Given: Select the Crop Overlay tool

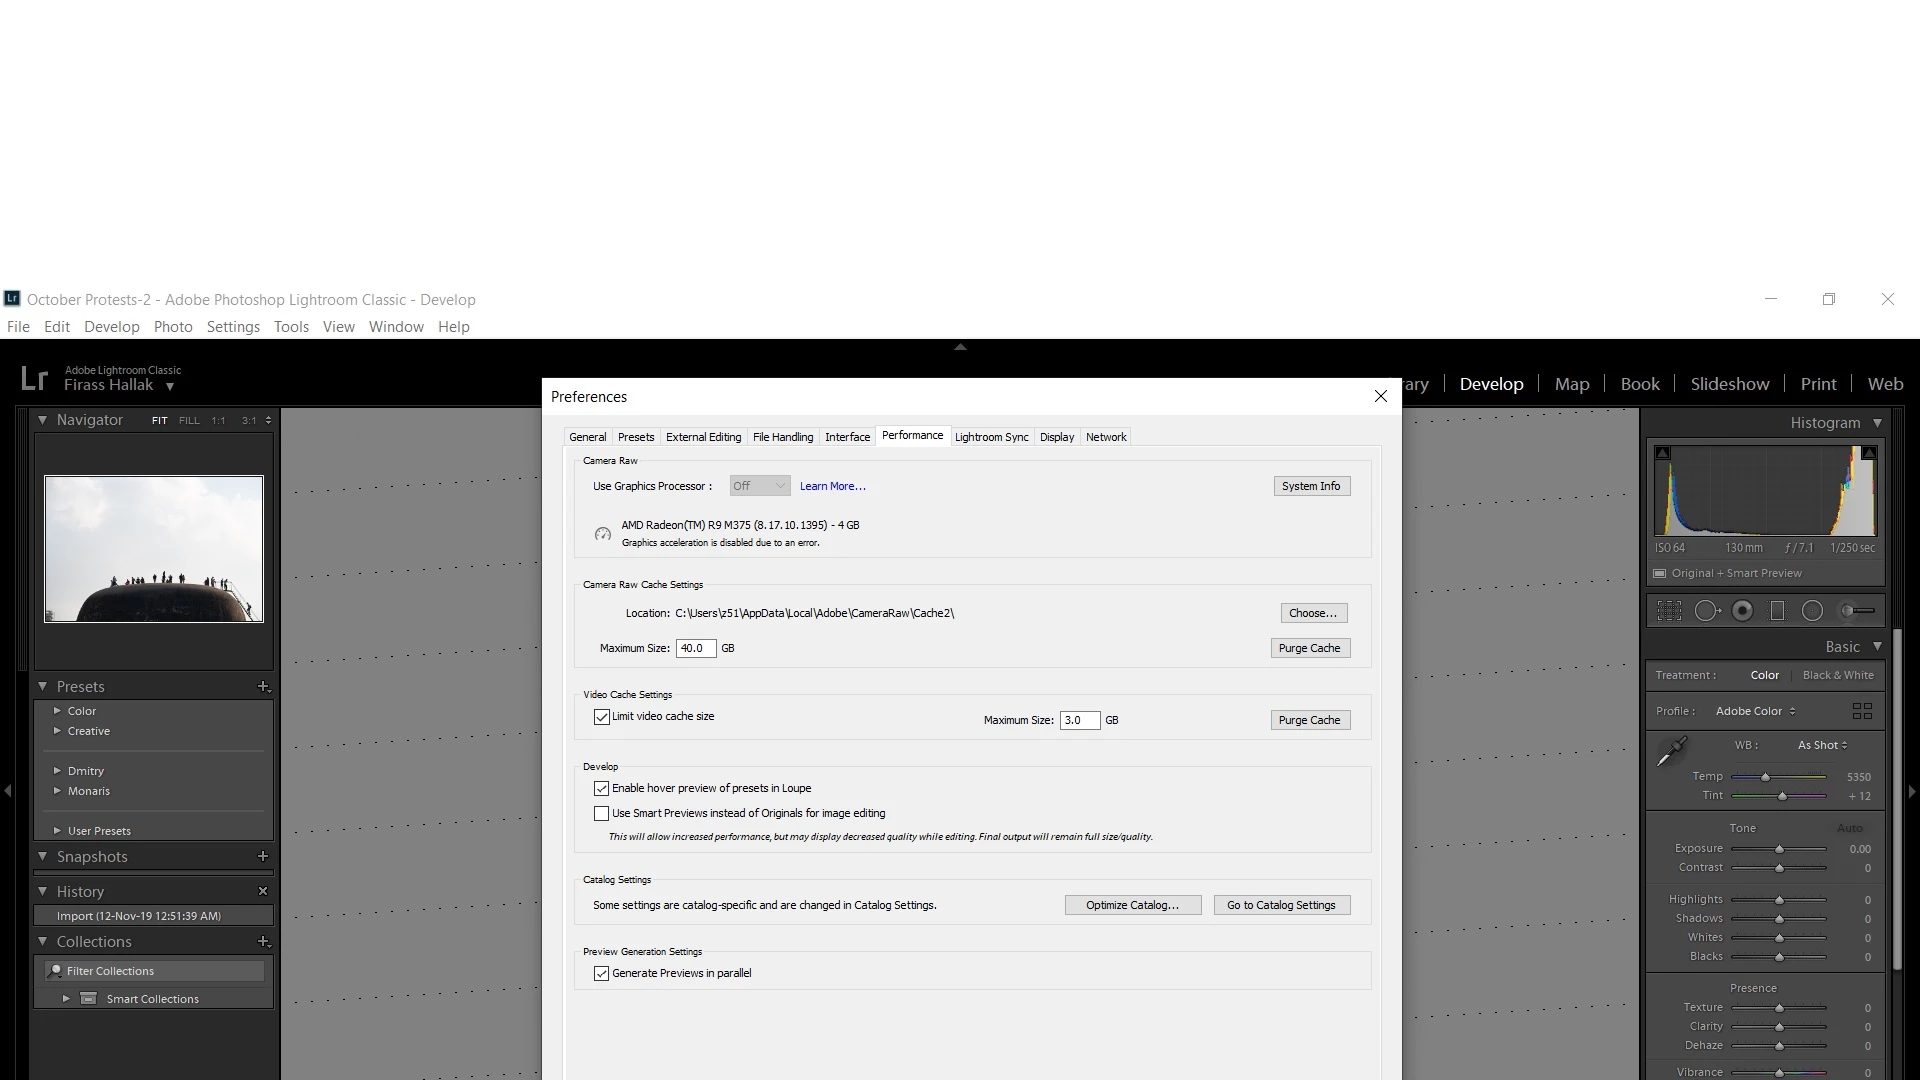Looking at the screenshot, I should 1669,611.
